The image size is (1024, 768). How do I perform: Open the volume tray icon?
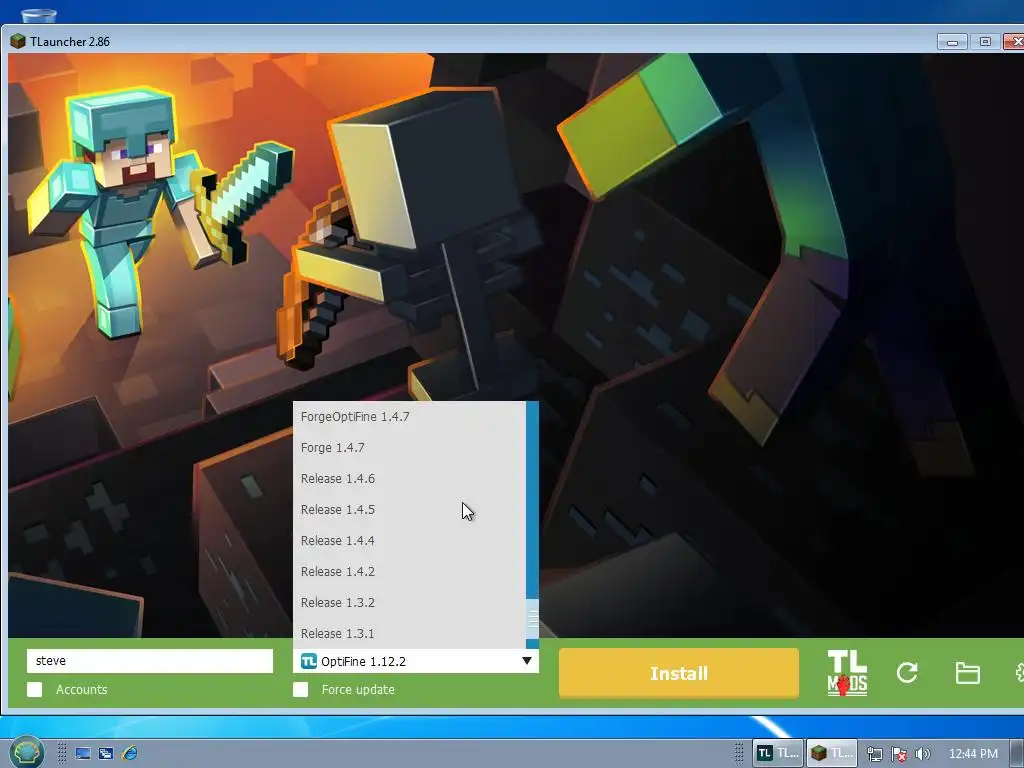click(x=922, y=754)
